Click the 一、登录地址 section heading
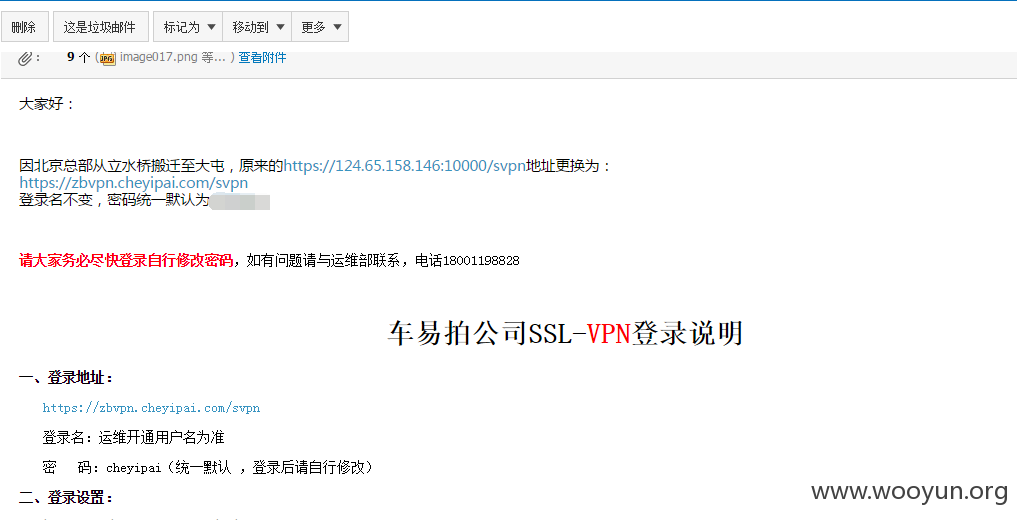The height and width of the screenshot is (520, 1017). coord(66,378)
